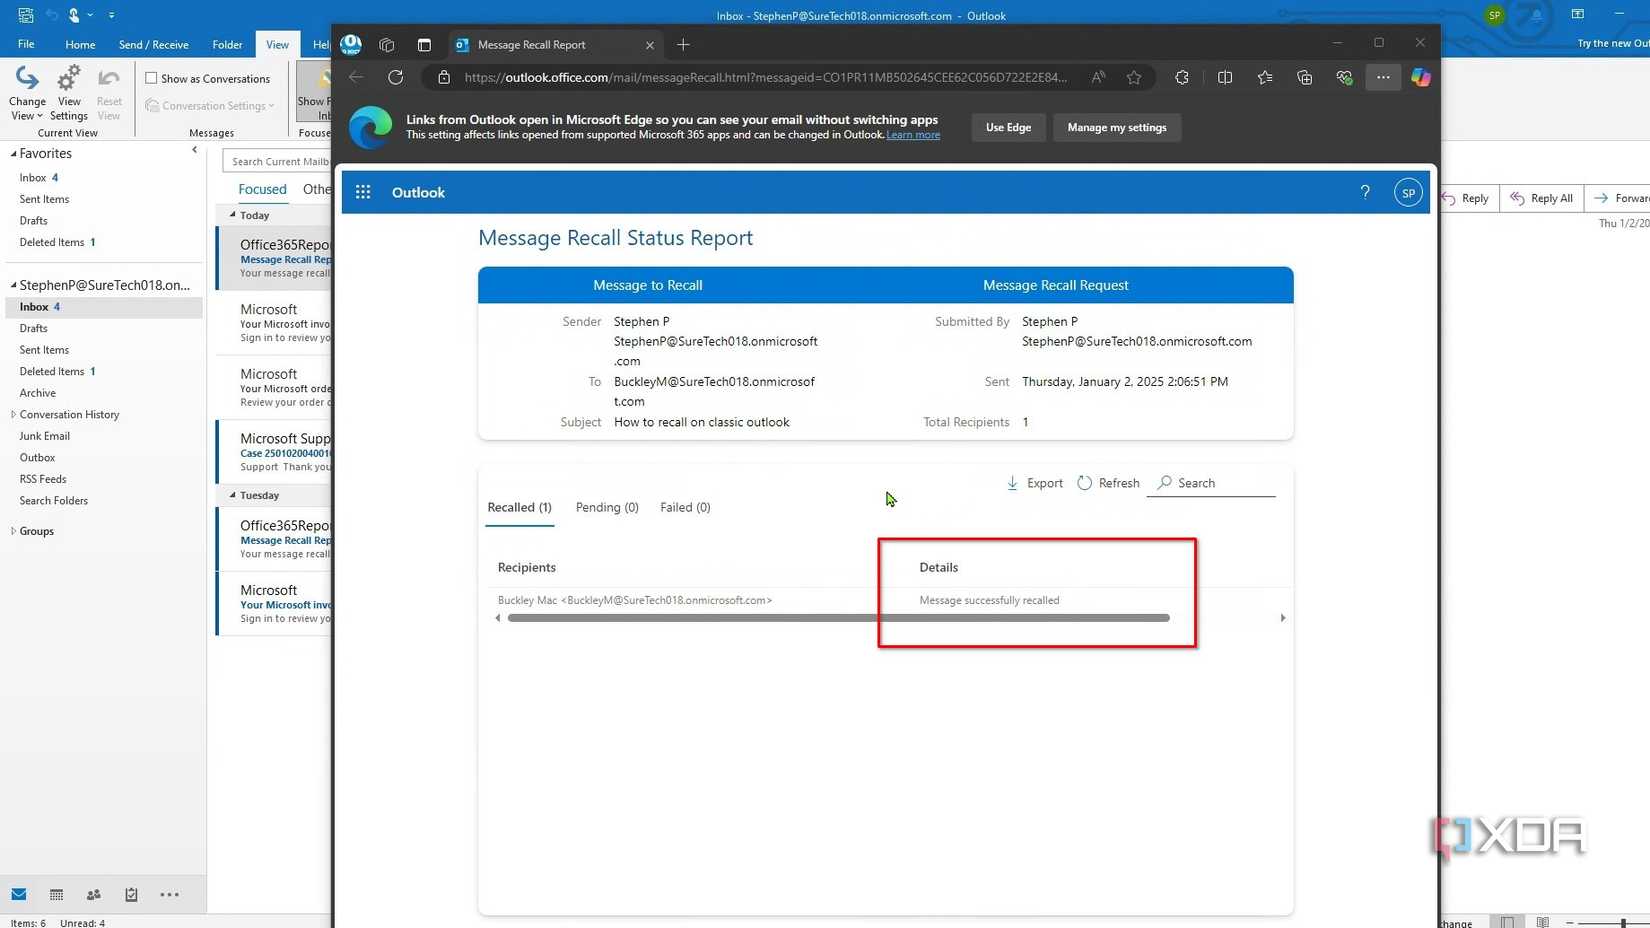Open Tasks in Outlook navigation bar

[x=131, y=894]
